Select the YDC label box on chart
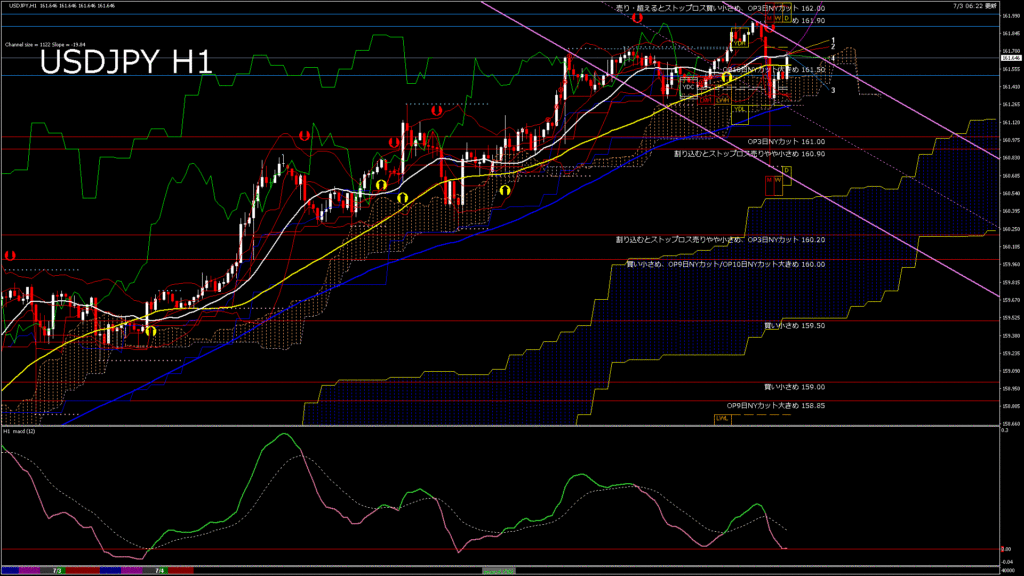 tap(688, 87)
